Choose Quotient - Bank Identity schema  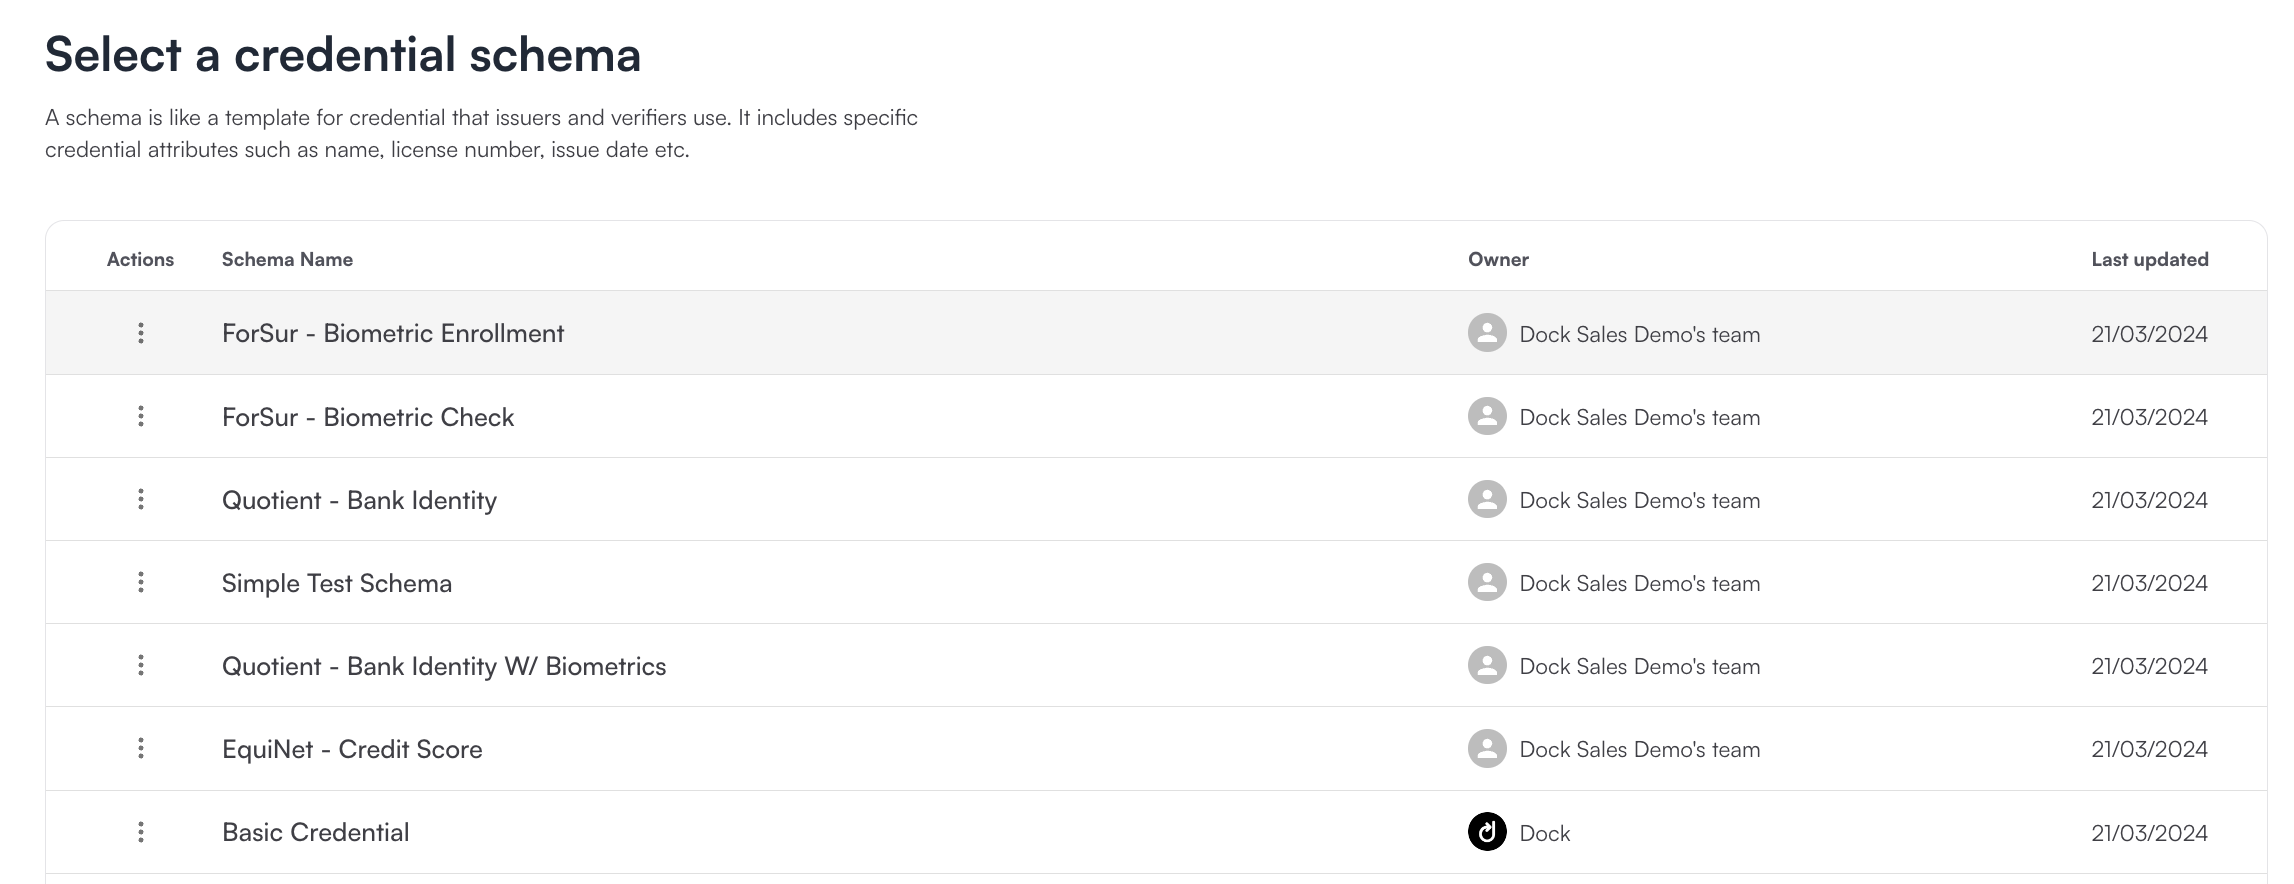(x=359, y=500)
